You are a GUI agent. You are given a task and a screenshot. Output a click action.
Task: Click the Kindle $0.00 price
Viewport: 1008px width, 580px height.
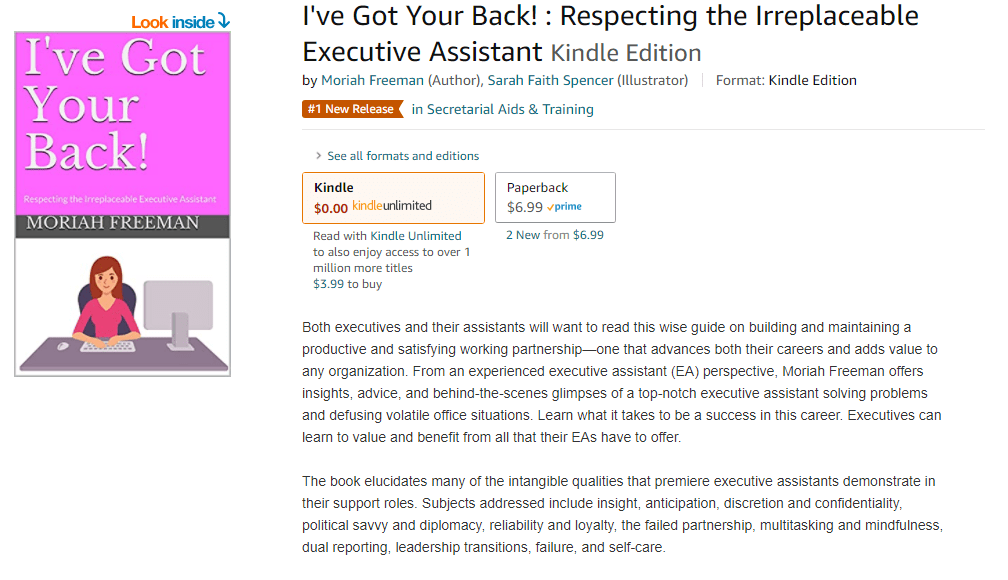point(330,208)
